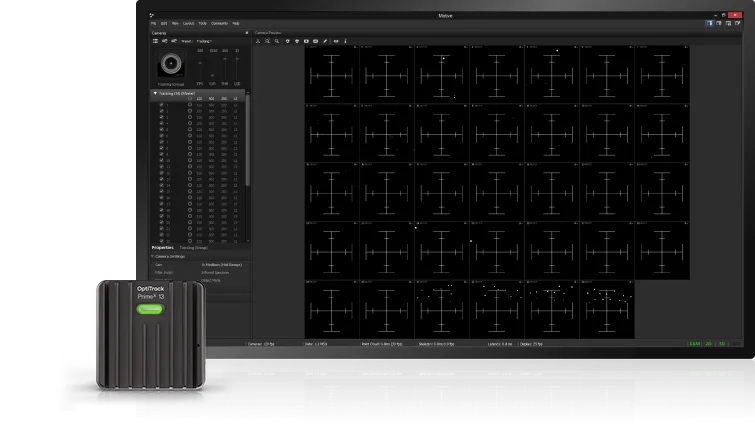This screenshot has width=755, height=442.
Task: Open the Edit menu
Action: tap(164, 23)
